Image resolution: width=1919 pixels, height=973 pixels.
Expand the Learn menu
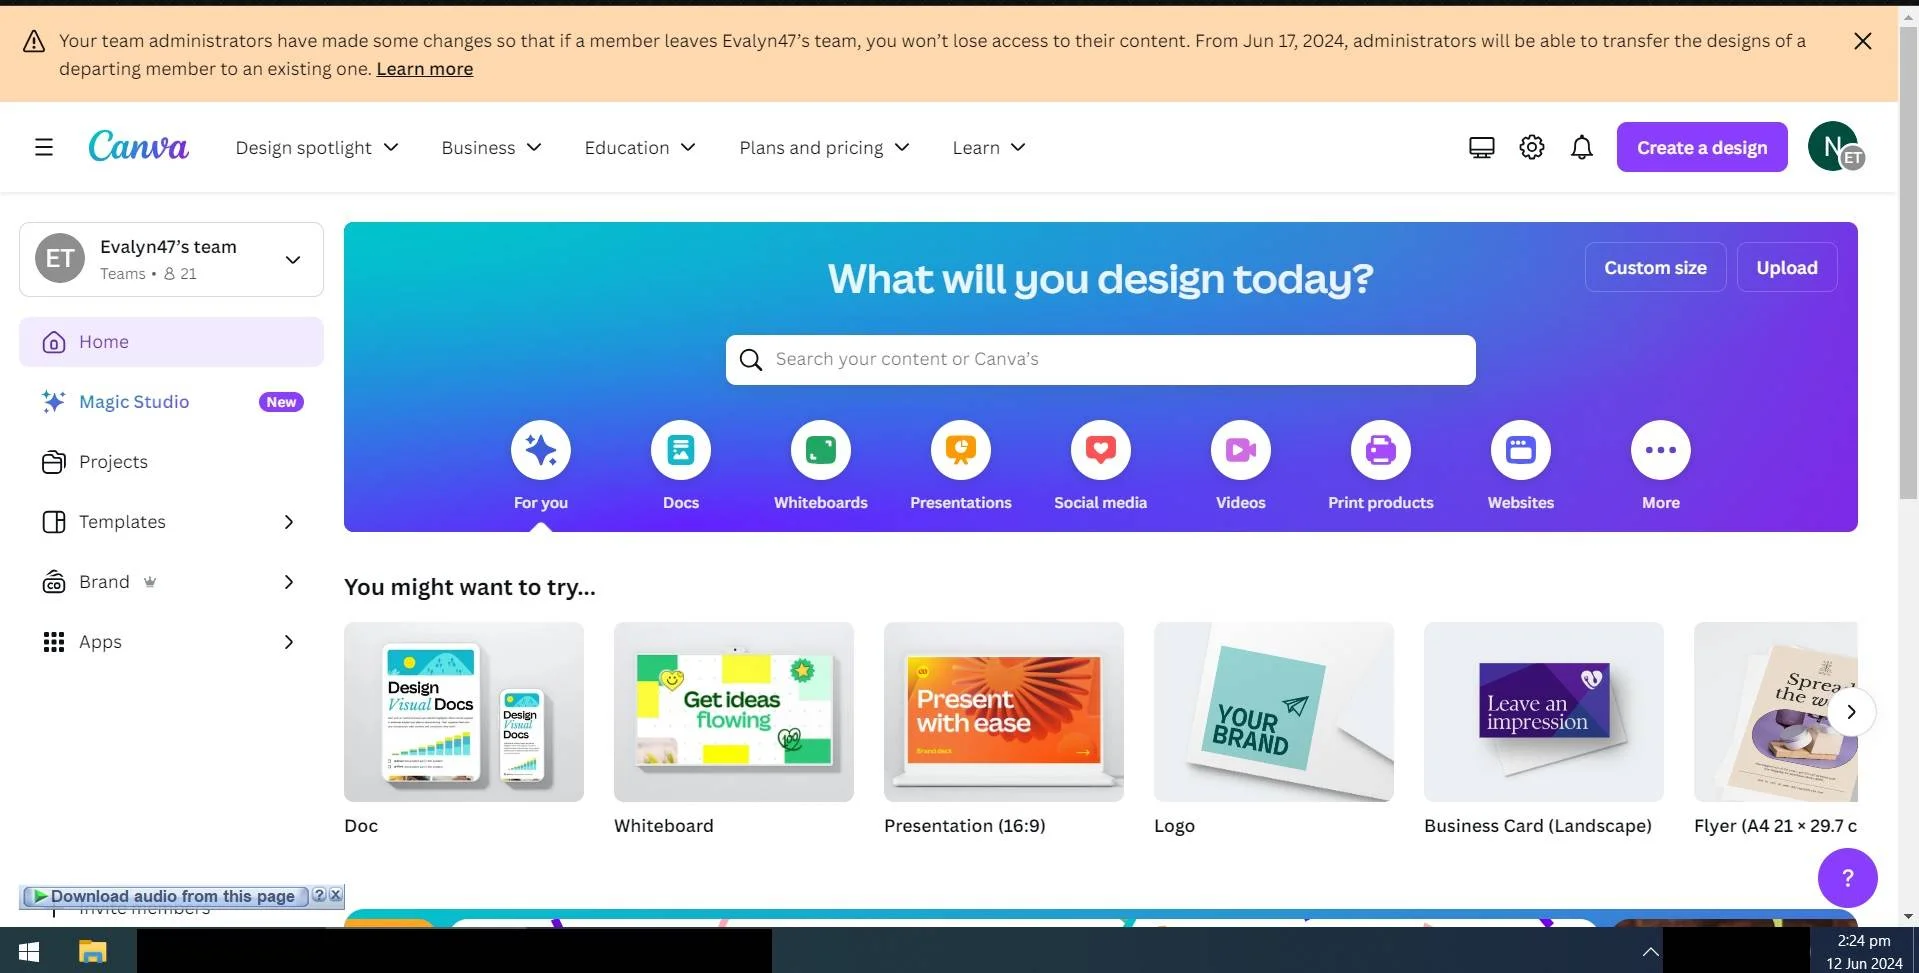[989, 148]
